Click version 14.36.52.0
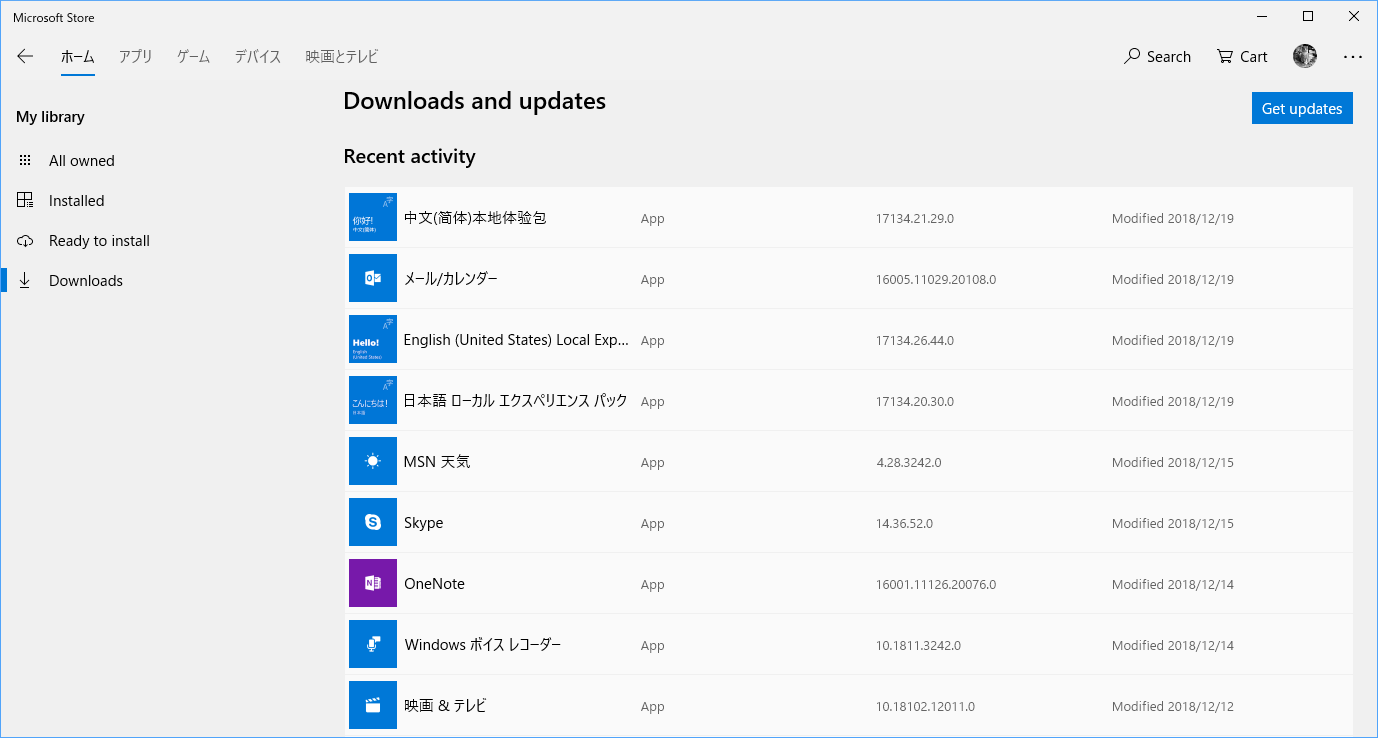This screenshot has width=1378, height=738. click(x=905, y=523)
